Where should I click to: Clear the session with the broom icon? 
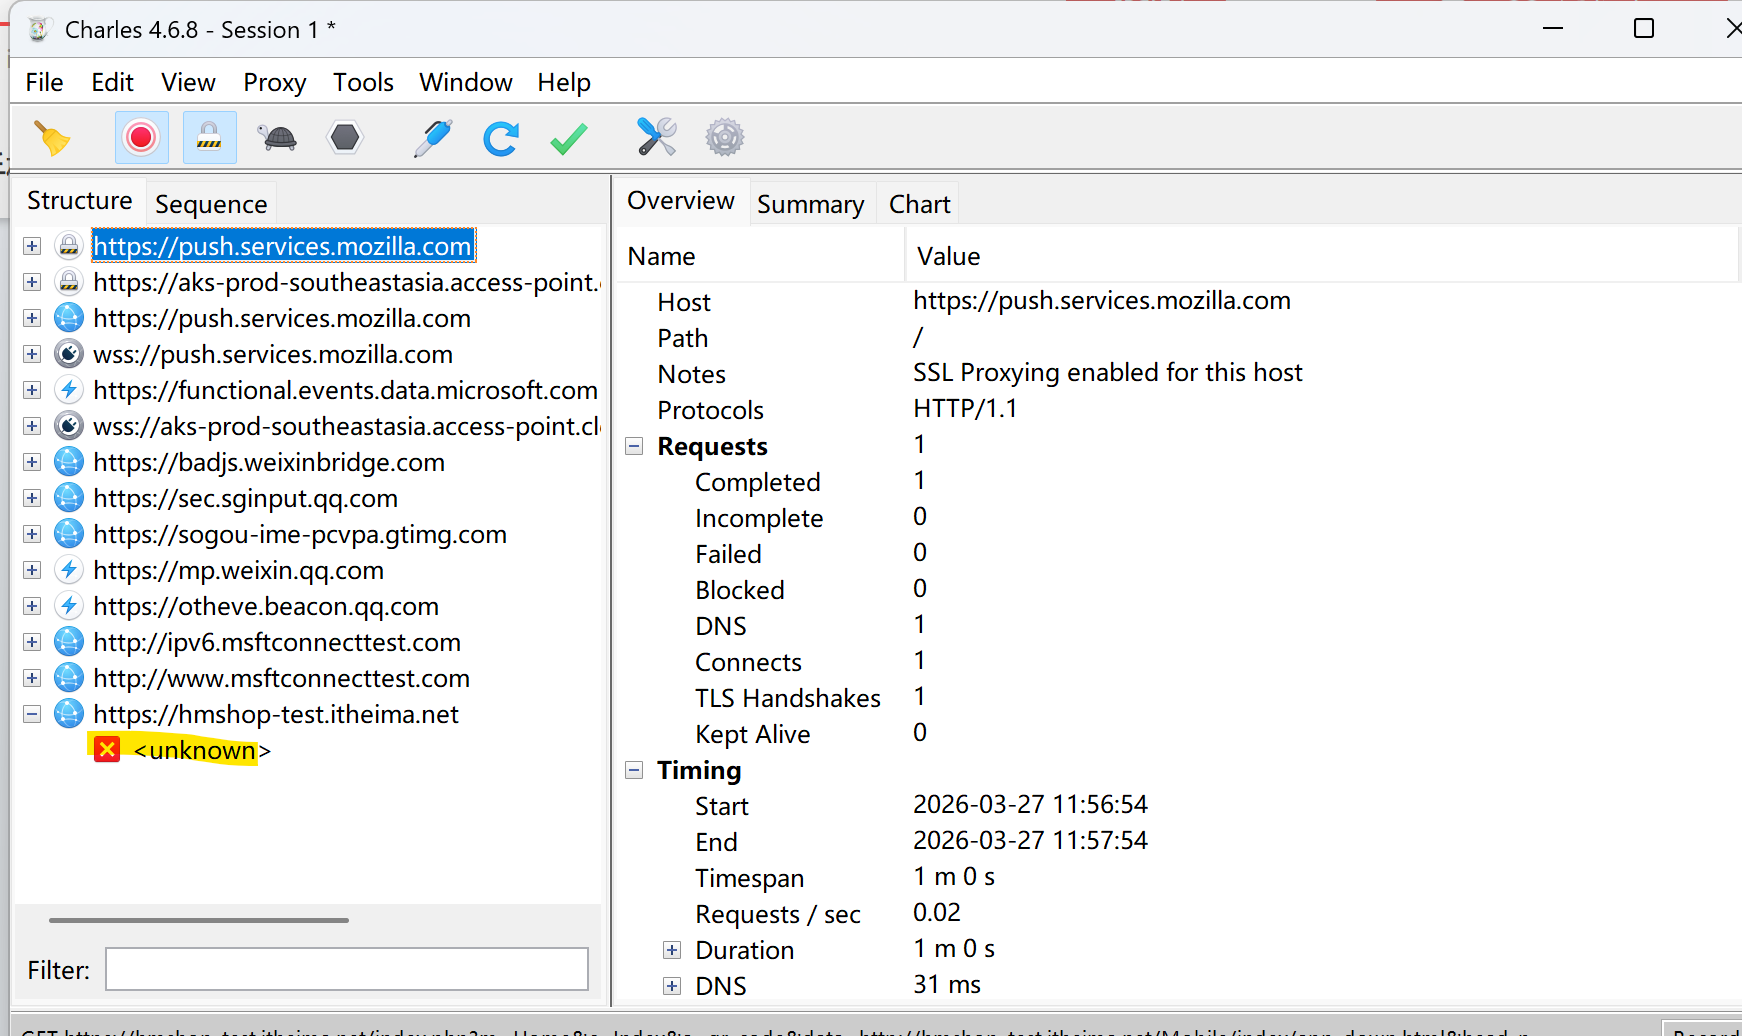pyautogui.click(x=52, y=138)
